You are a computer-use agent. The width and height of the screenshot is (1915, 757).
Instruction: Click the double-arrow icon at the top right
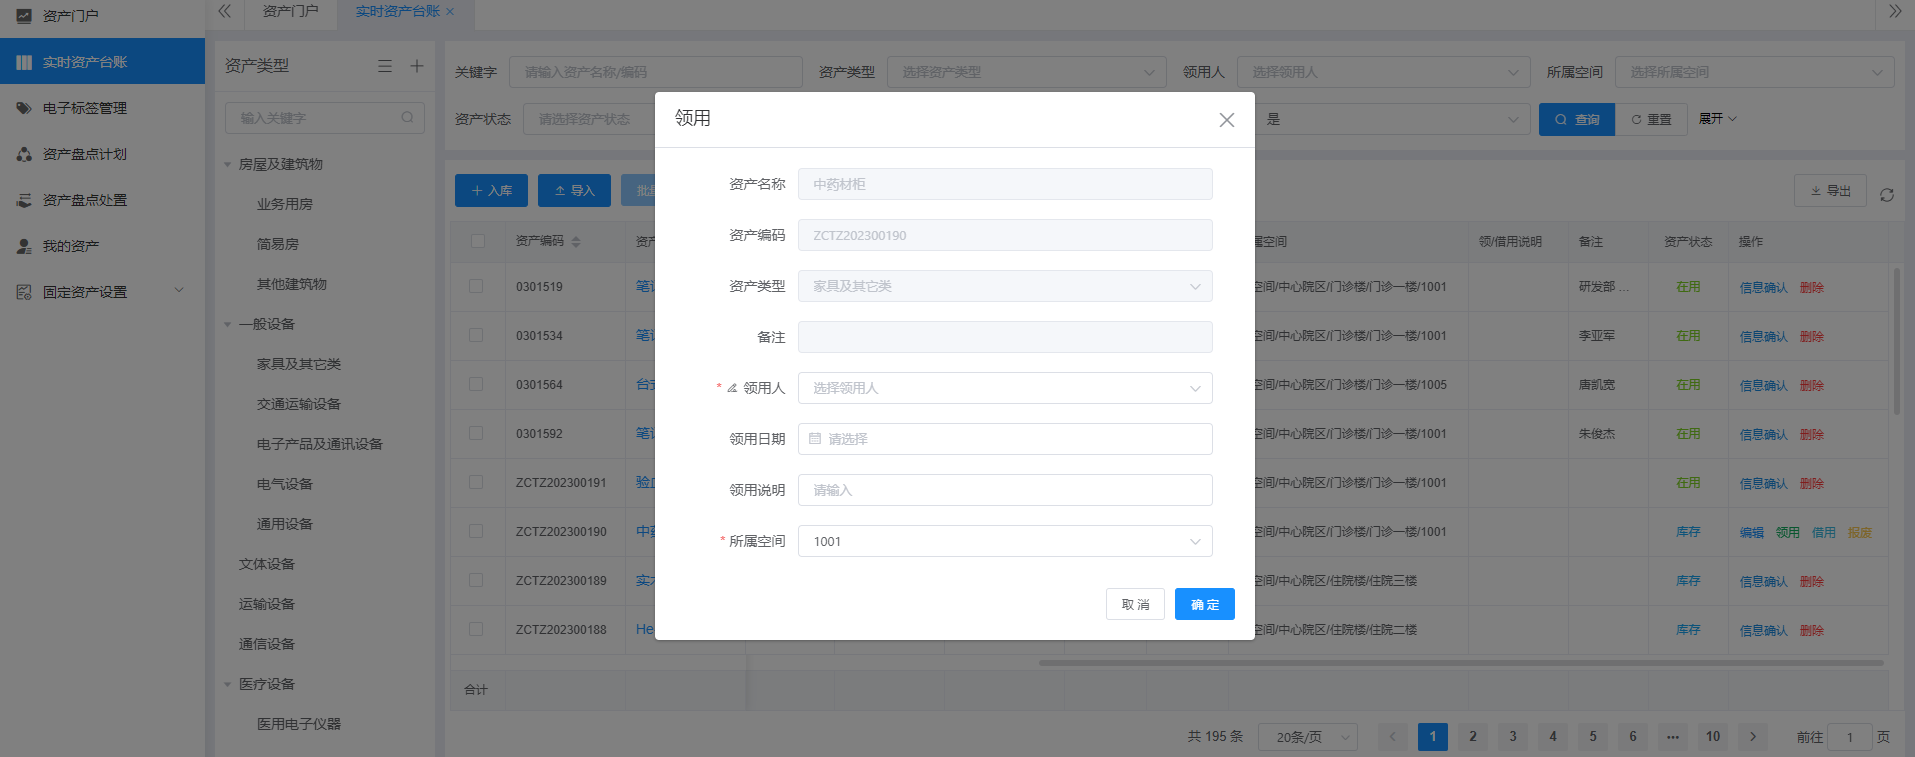pyautogui.click(x=1894, y=11)
